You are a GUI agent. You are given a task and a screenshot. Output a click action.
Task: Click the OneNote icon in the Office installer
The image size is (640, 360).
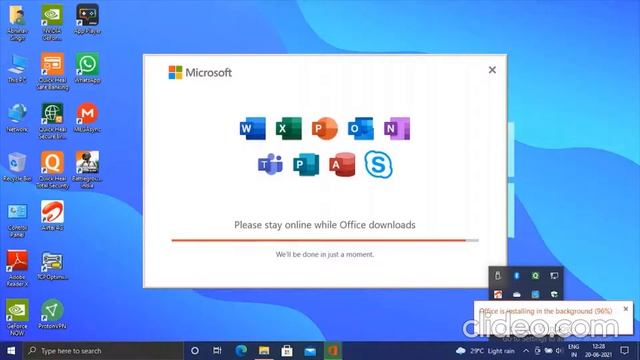click(397, 129)
